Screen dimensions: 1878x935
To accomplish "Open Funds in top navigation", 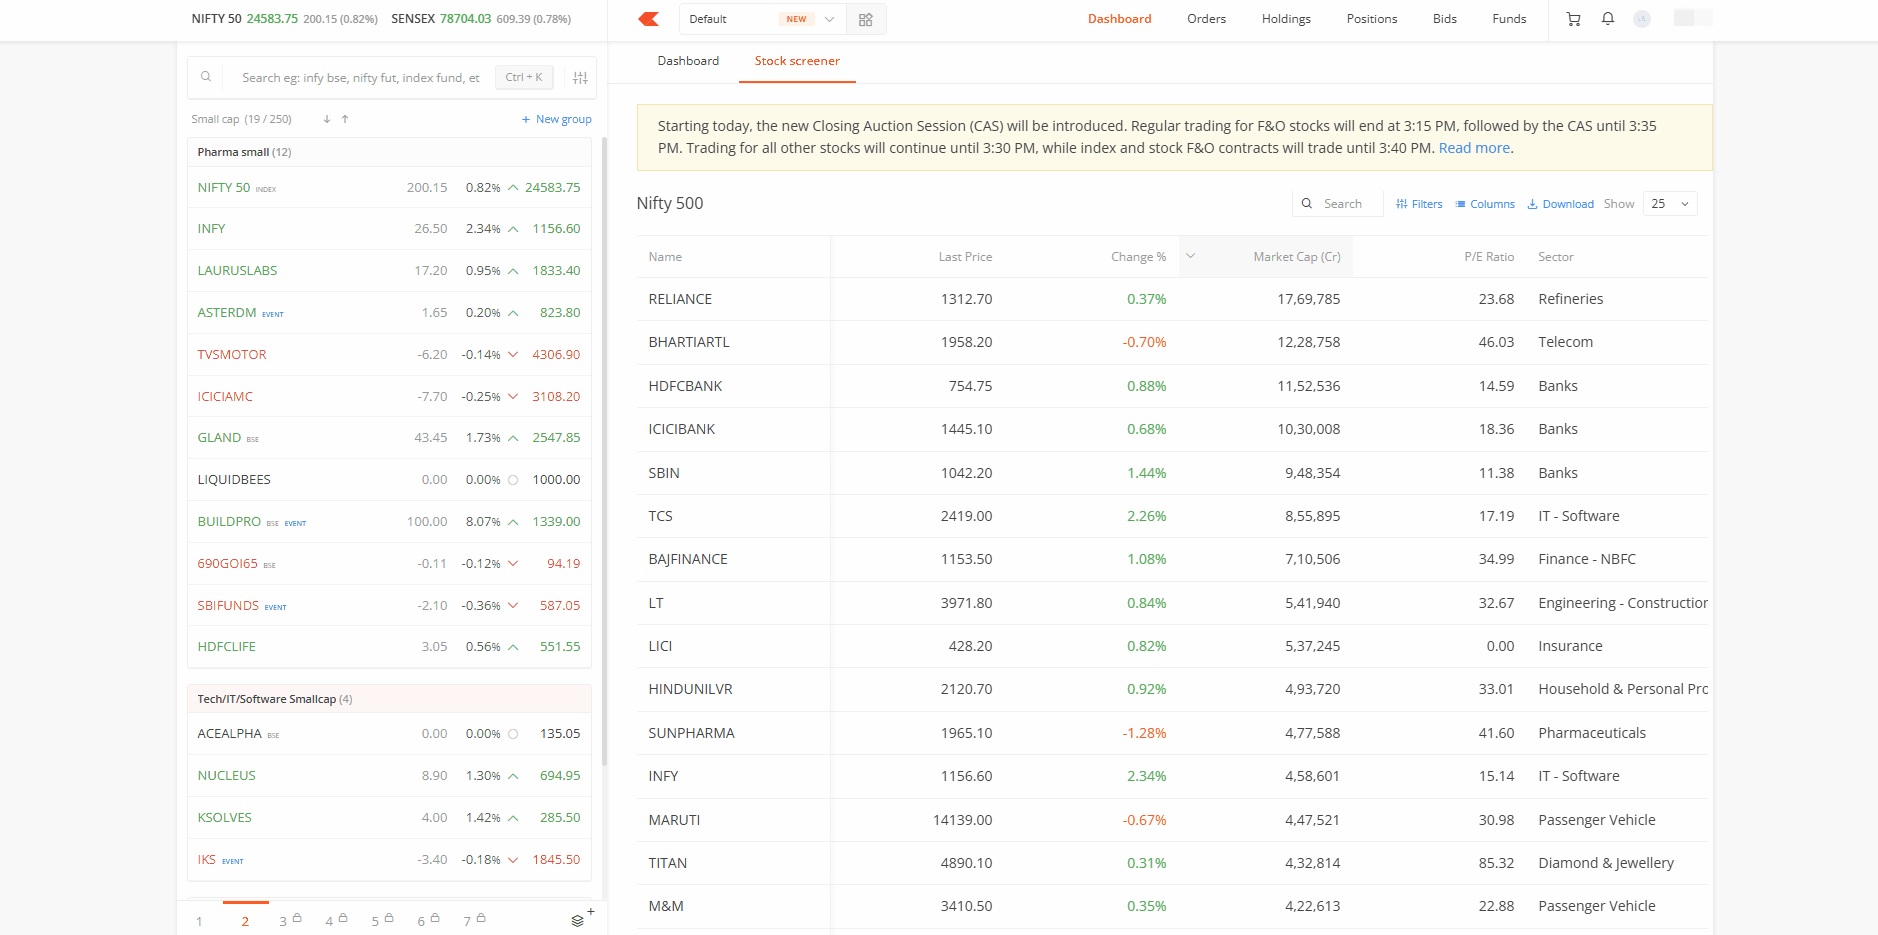I will [x=1509, y=19].
